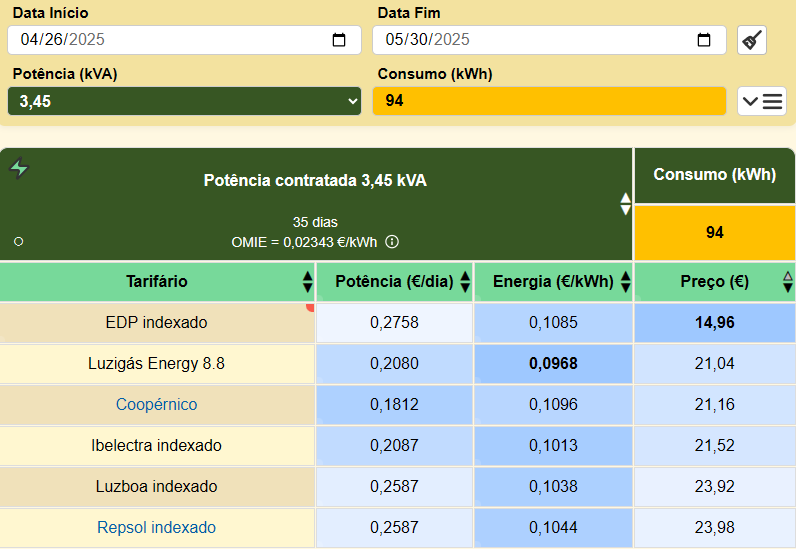
Task: Select the EDP indexado row name
Action: 156,322
